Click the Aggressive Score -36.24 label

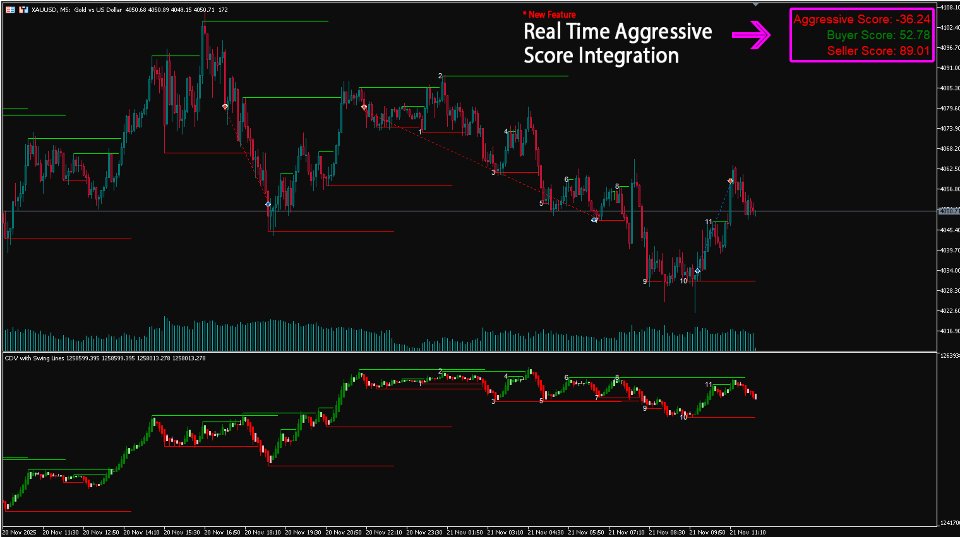pyautogui.click(x=862, y=20)
